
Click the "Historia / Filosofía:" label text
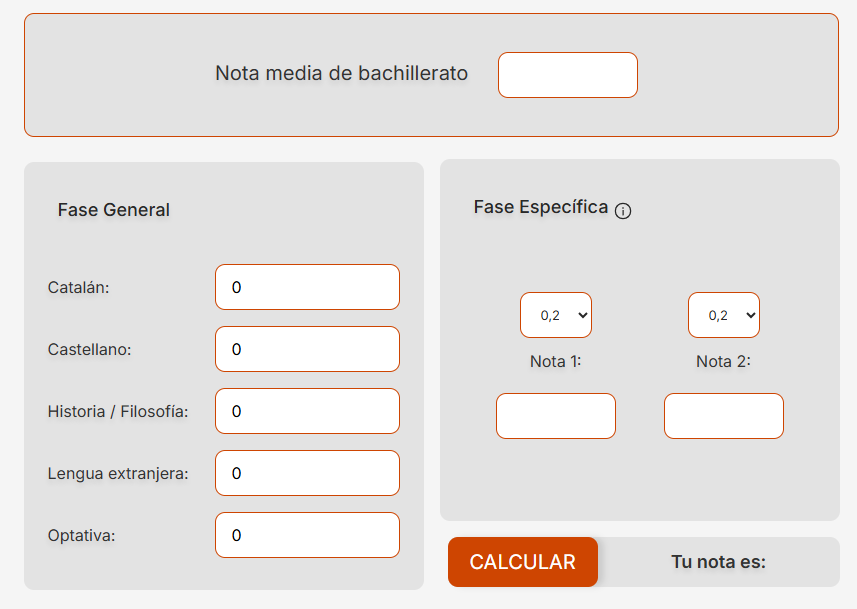118,412
